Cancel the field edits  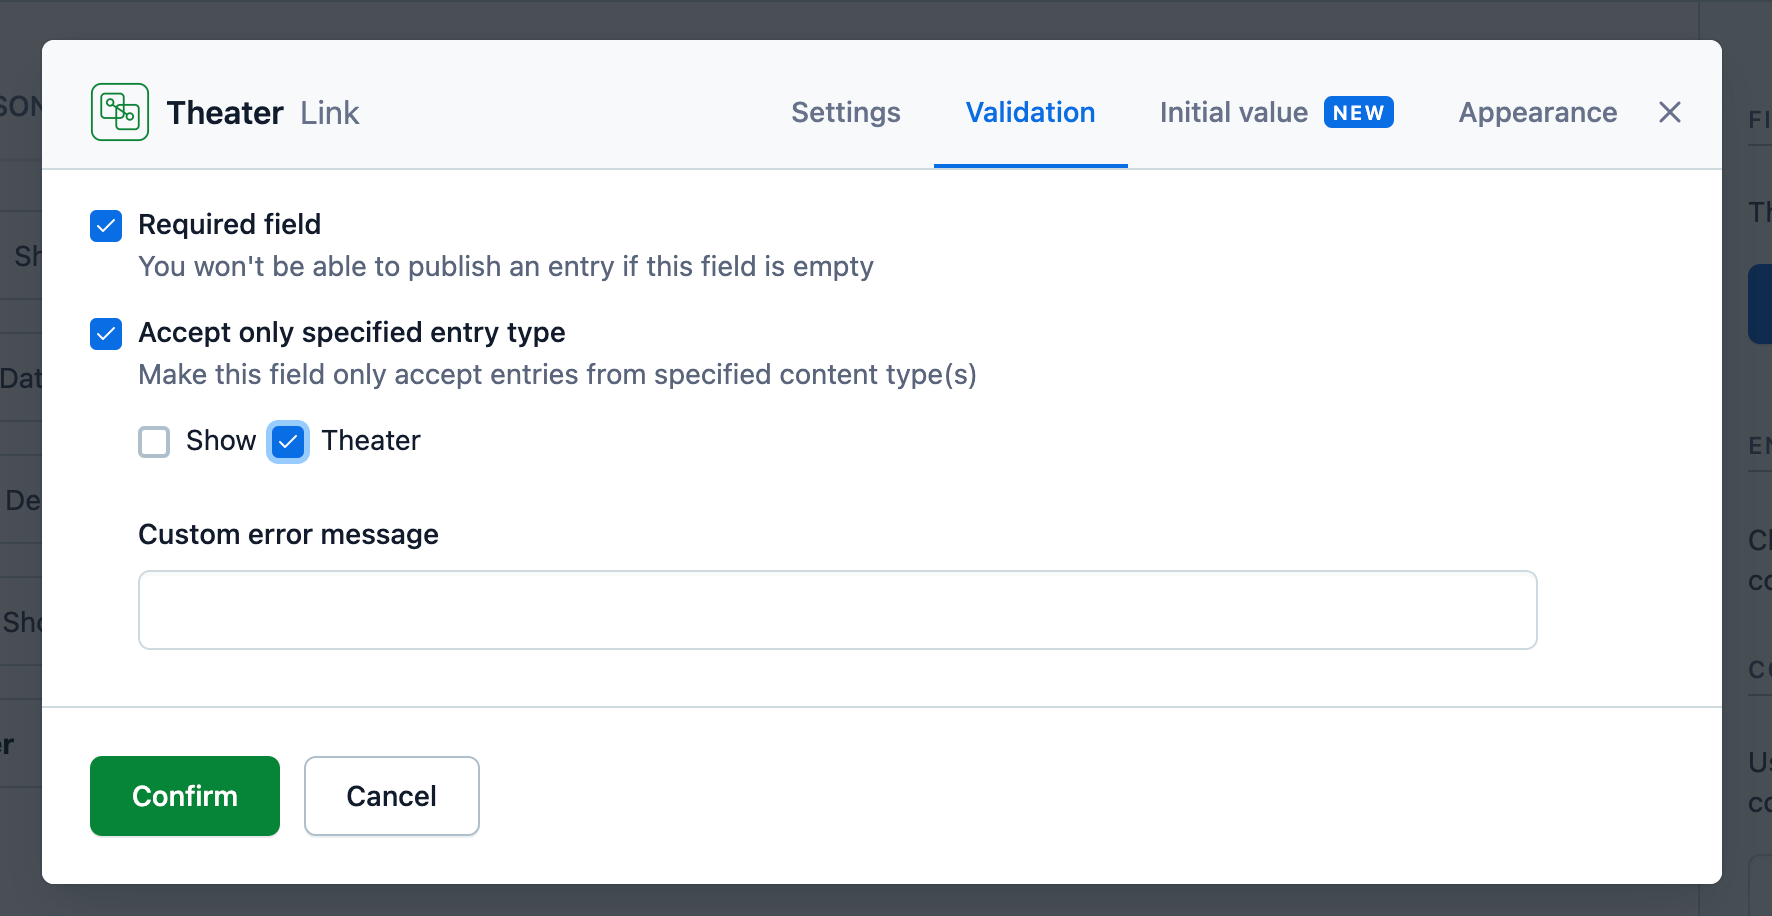[x=392, y=796]
